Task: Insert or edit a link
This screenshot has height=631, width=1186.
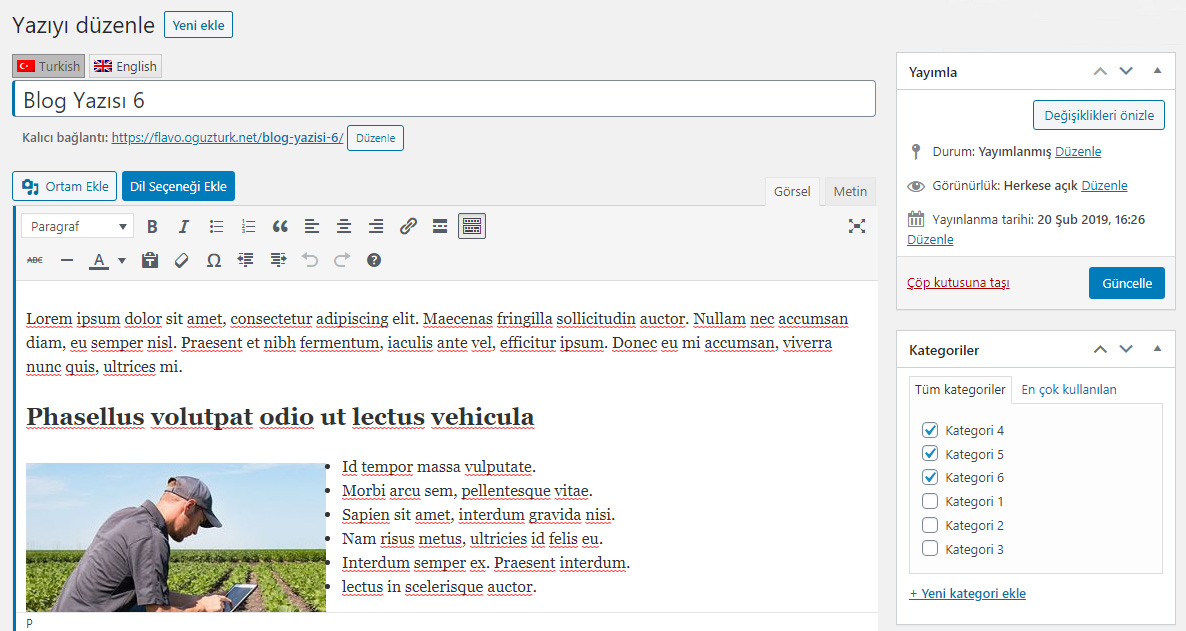Action: pos(408,226)
